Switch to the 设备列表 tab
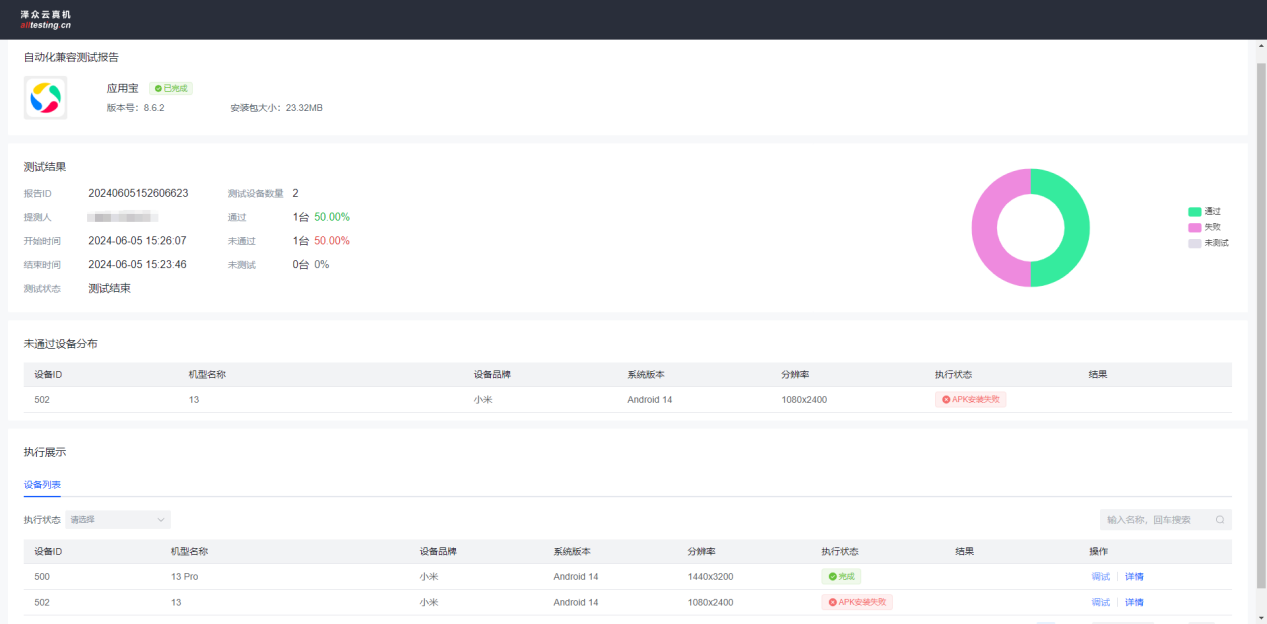Viewport: 1267px width, 624px height. [x=42, y=485]
